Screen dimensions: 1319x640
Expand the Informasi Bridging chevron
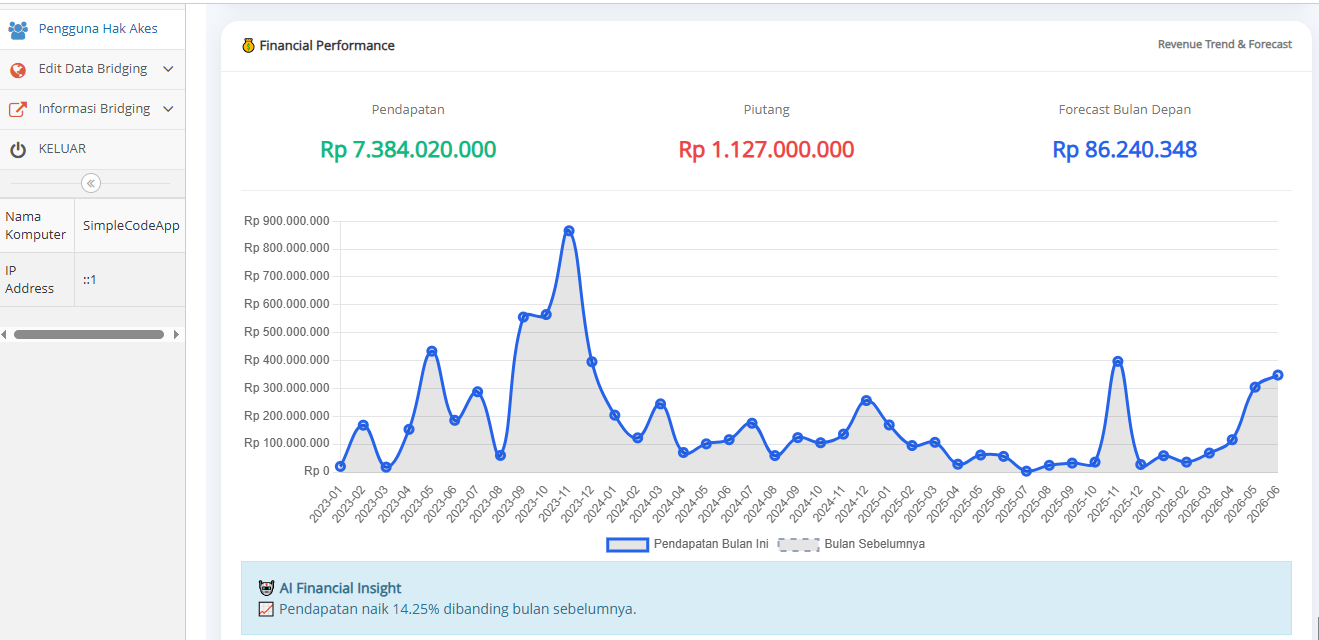coord(168,109)
